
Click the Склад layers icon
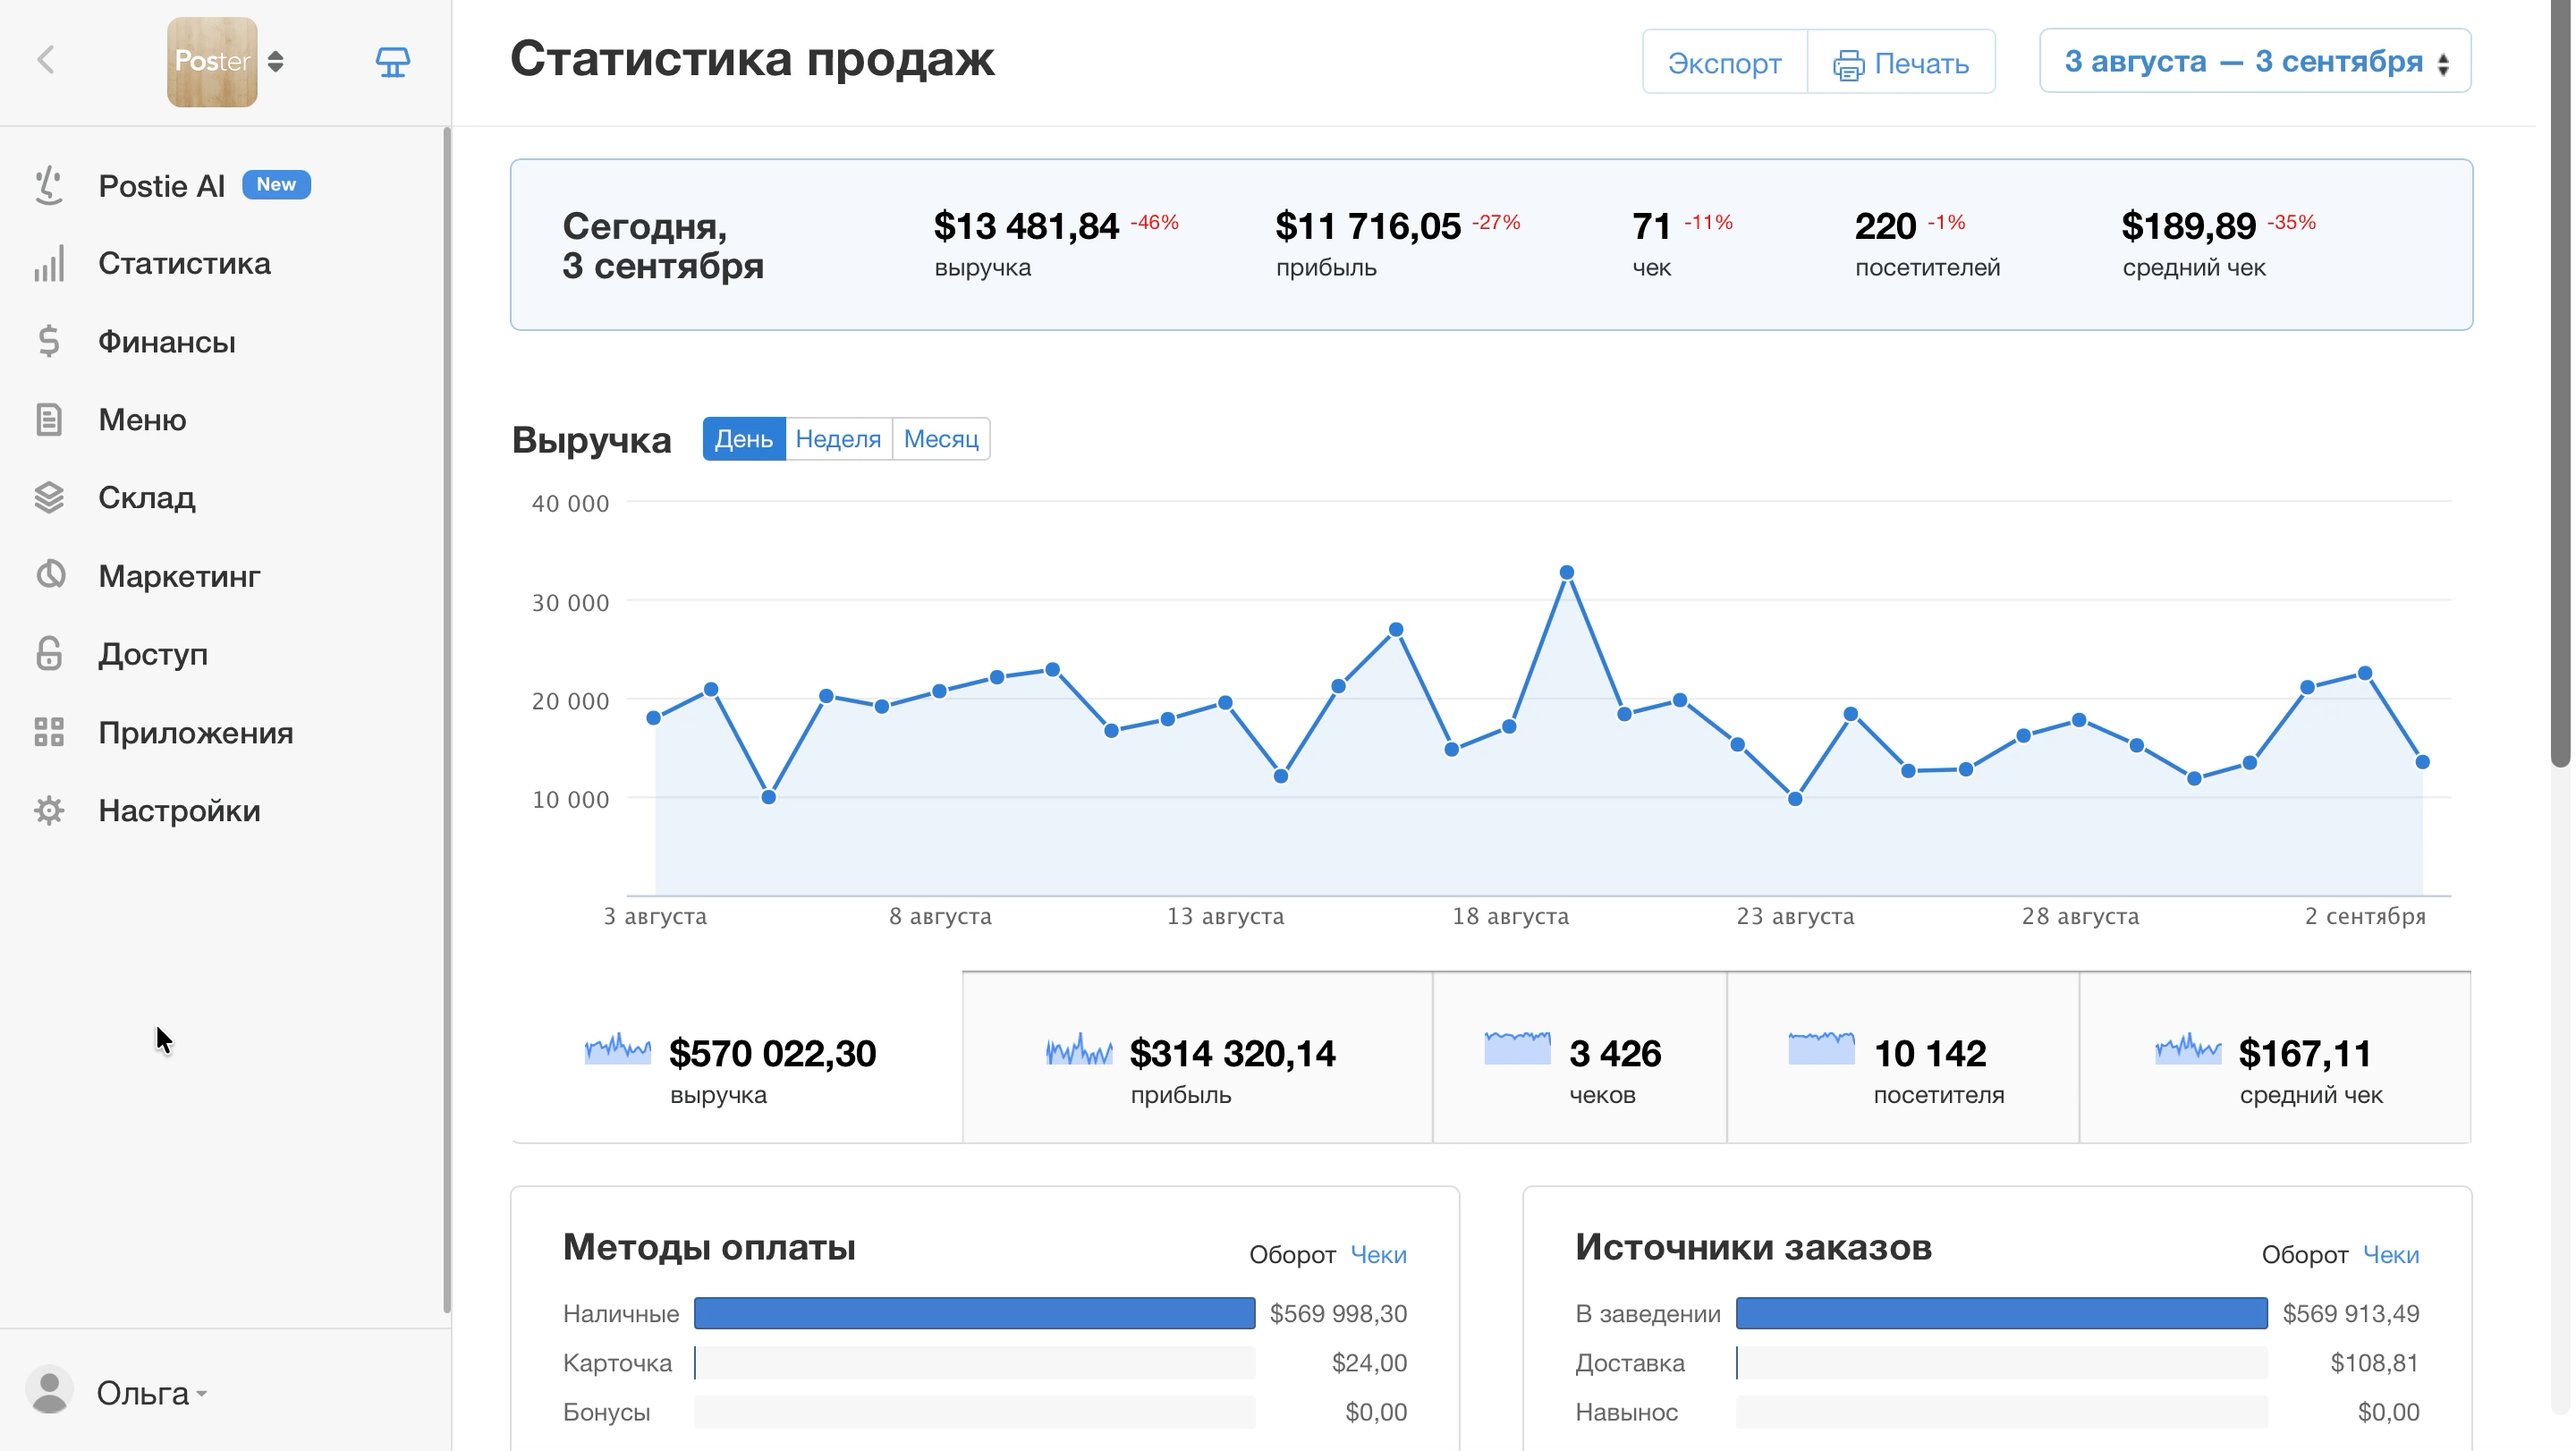[x=49, y=498]
